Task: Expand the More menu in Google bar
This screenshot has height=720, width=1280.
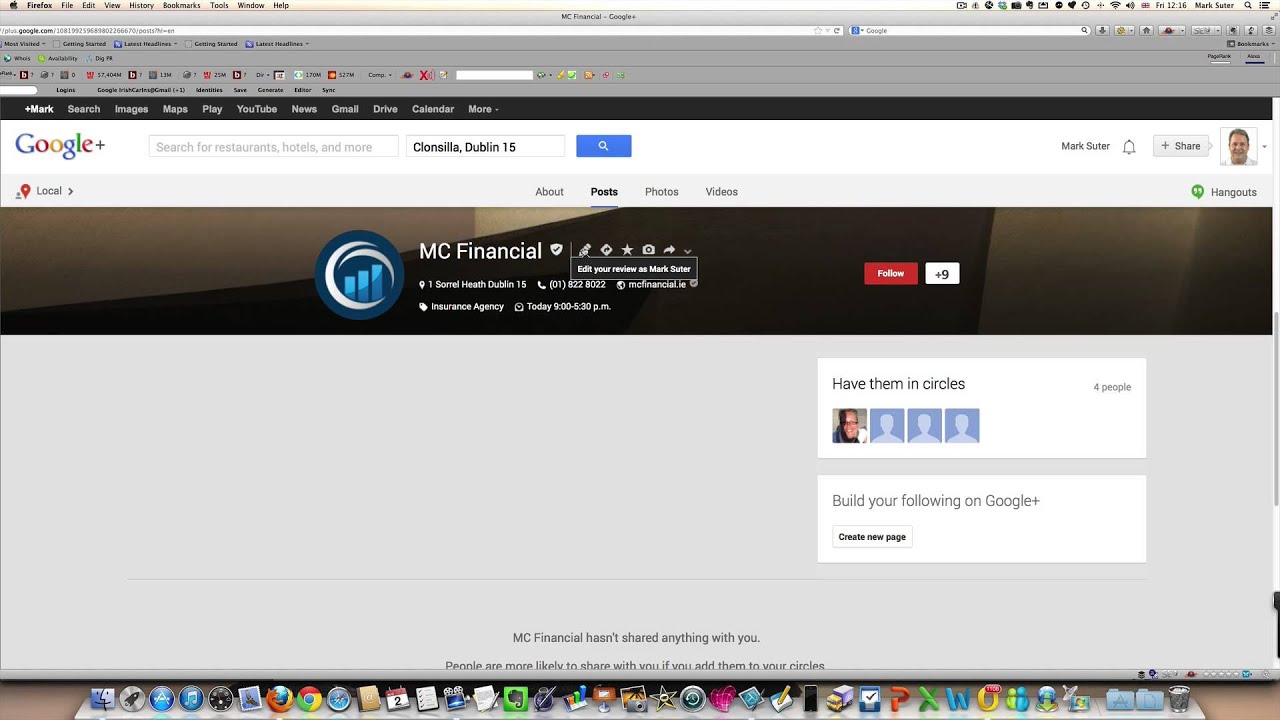Action: pyautogui.click(x=483, y=109)
